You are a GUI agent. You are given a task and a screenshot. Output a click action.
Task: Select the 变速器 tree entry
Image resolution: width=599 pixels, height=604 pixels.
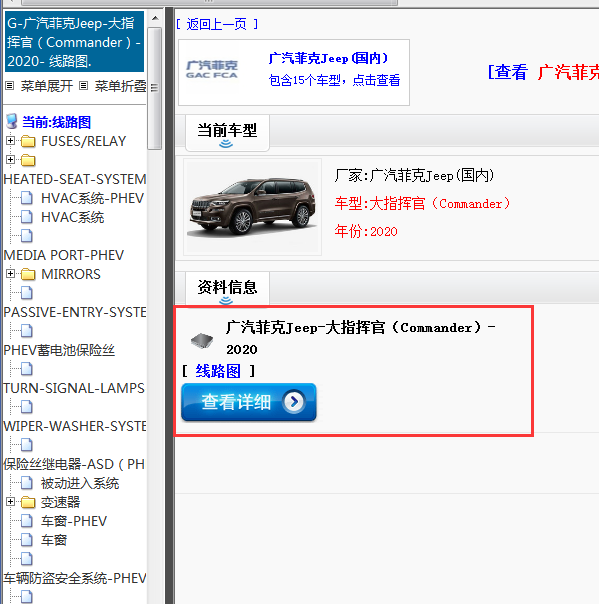[60, 502]
